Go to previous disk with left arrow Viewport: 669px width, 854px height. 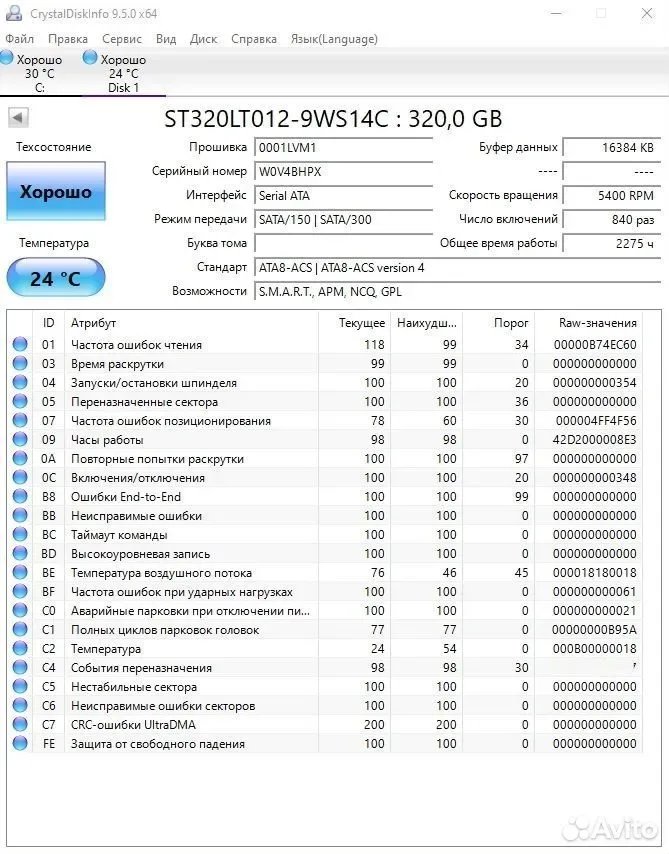tap(18, 117)
